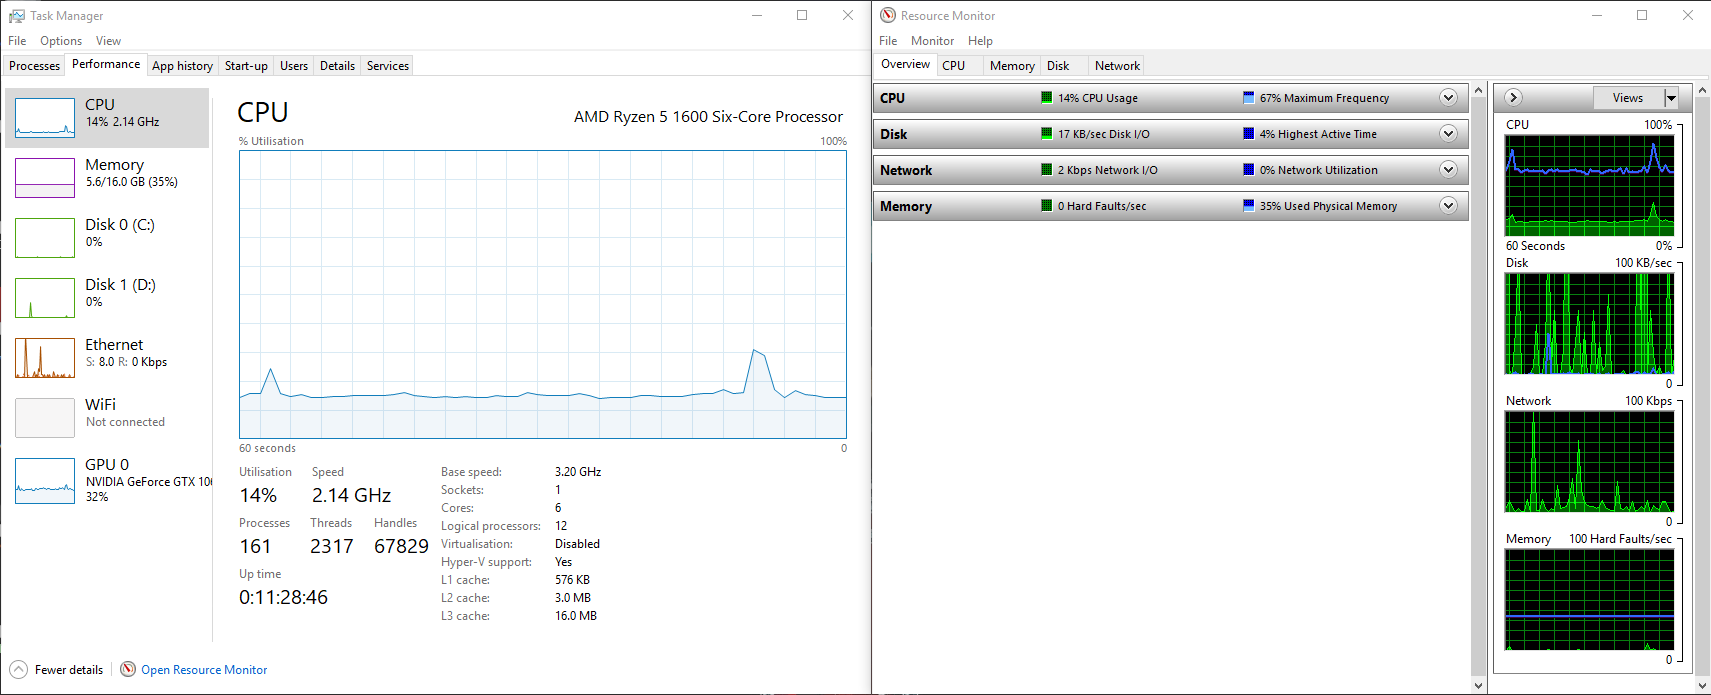Screen dimensions: 1711x695
Task: Select the WiFi sidebar thumbnail
Action: [45, 417]
